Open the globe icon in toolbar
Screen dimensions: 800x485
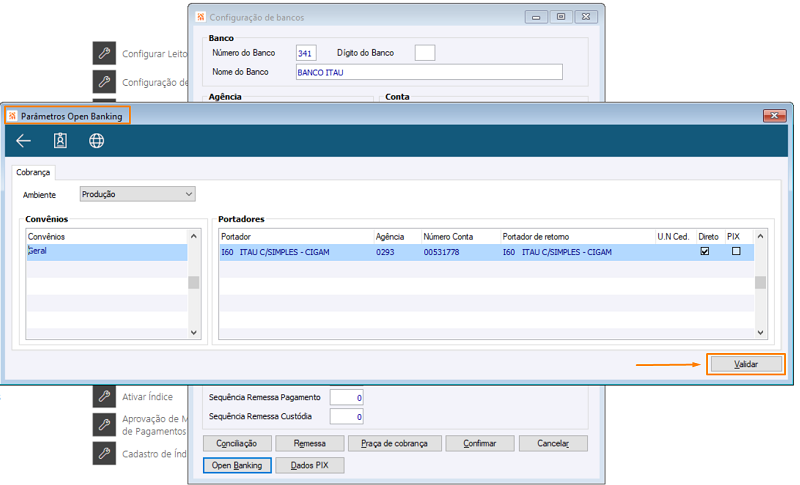point(96,141)
